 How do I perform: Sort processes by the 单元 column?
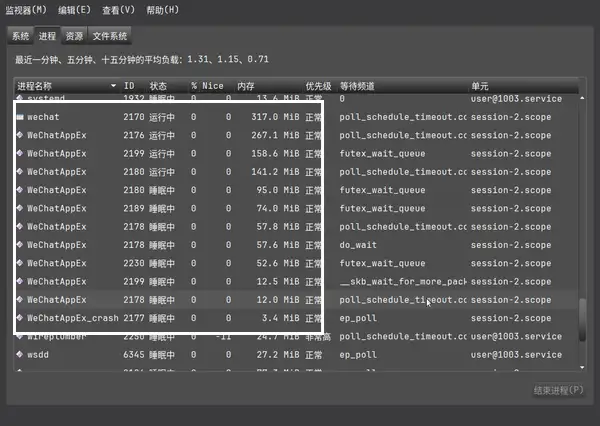[480, 86]
